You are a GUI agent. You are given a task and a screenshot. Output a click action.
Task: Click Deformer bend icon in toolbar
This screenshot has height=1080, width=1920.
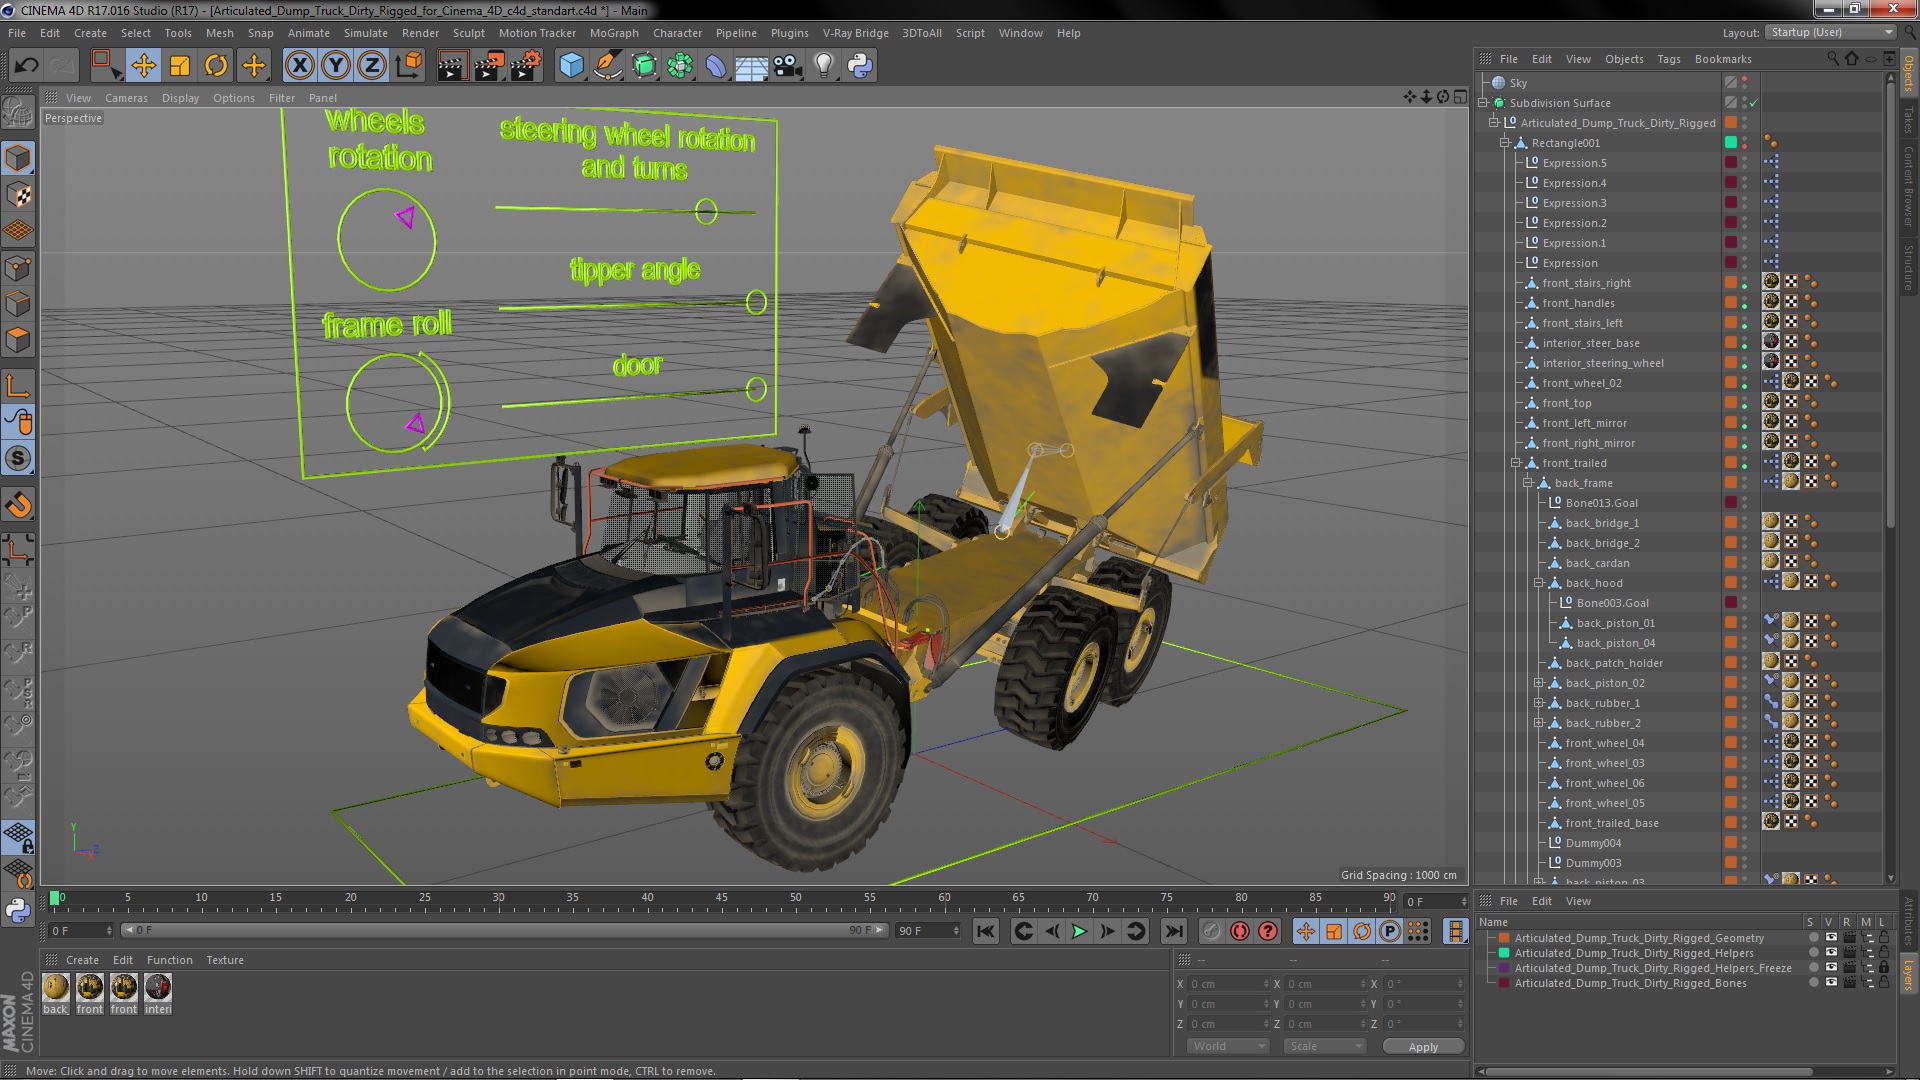tap(716, 66)
